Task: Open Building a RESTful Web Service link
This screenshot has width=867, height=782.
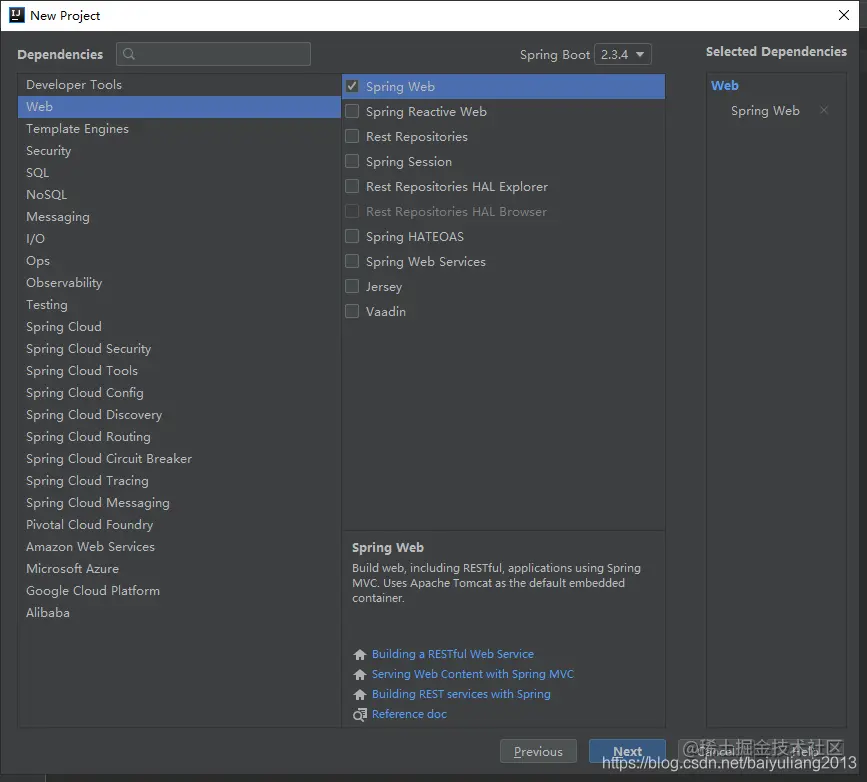Action: [453, 654]
